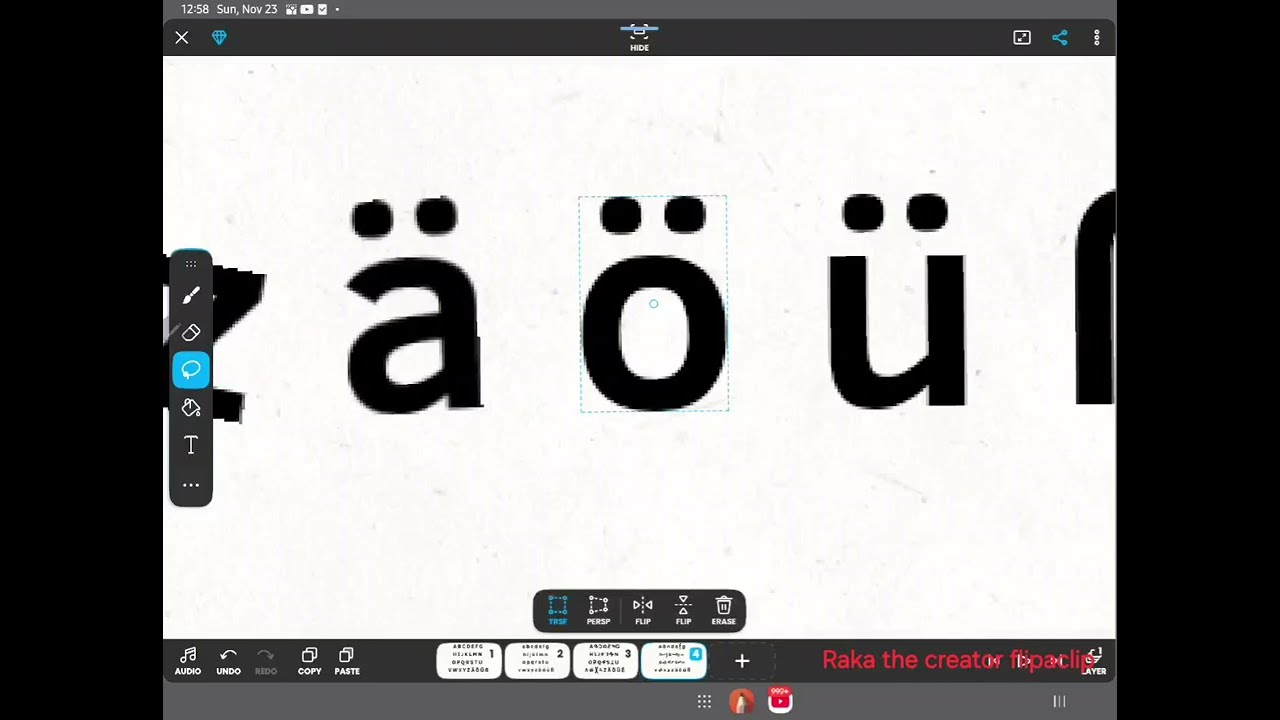Flip the selection horizontally
1280x720 pixels.
(x=643, y=611)
